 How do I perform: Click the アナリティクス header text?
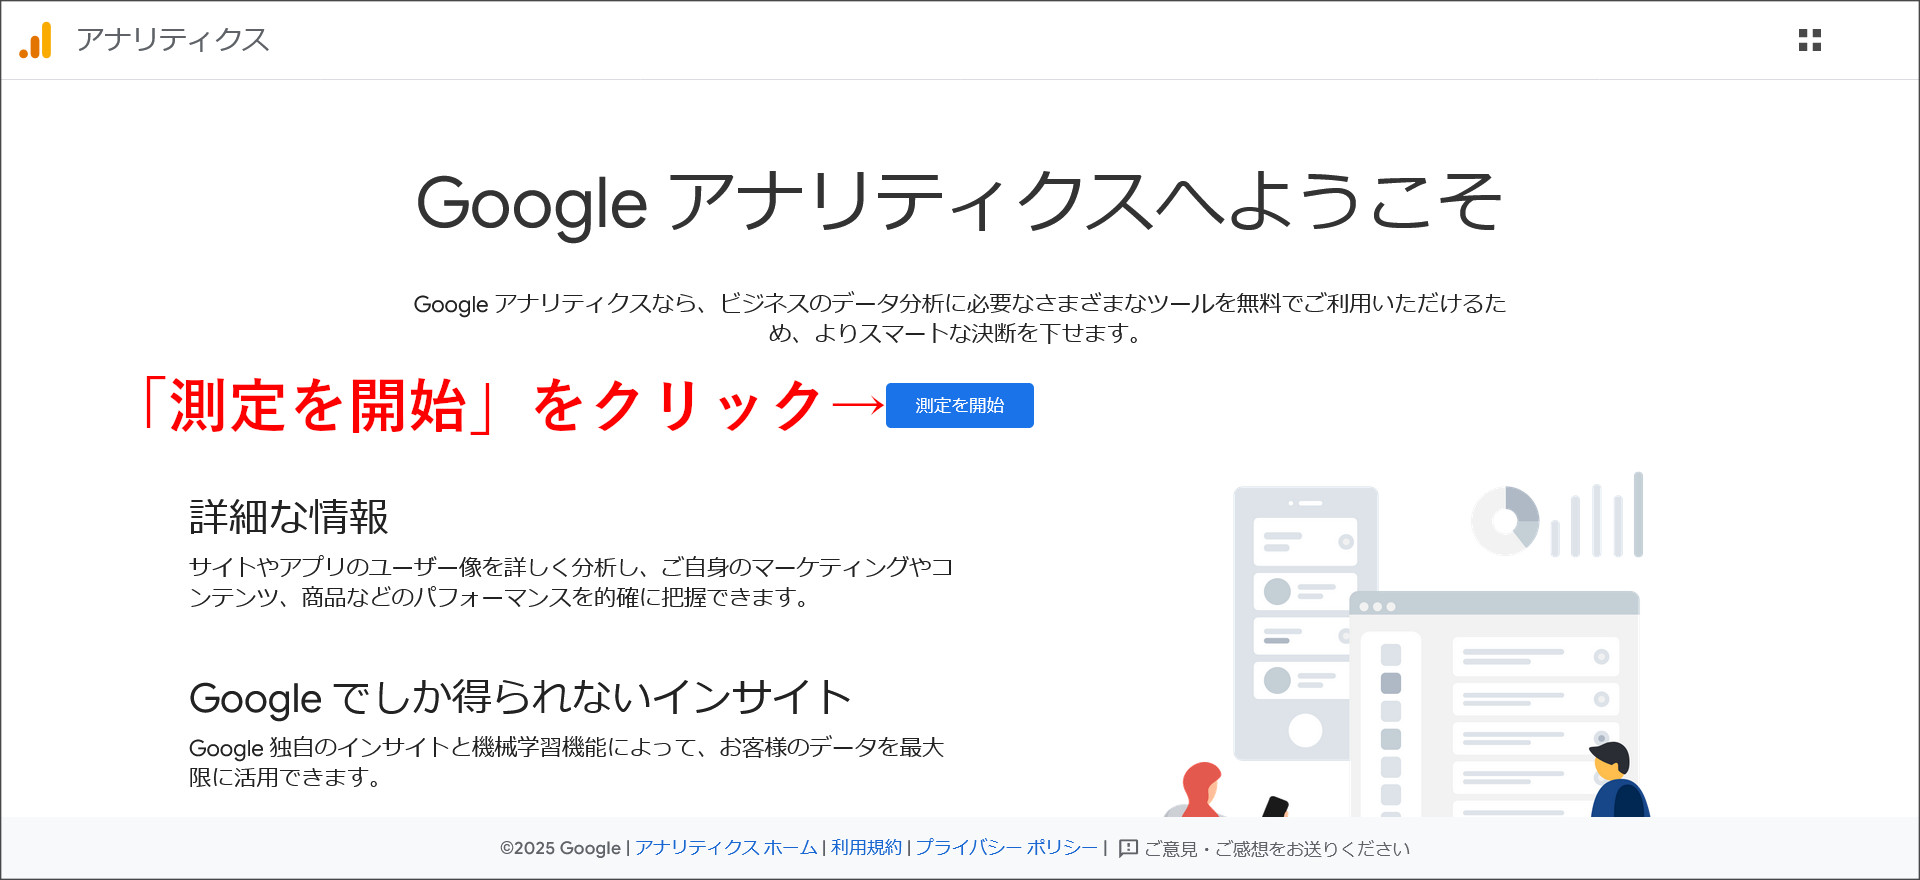click(x=172, y=40)
